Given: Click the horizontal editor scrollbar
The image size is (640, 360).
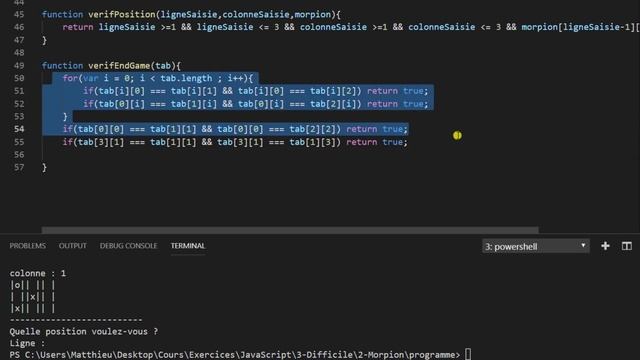Looking at the screenshot, I should coord(290,230).
